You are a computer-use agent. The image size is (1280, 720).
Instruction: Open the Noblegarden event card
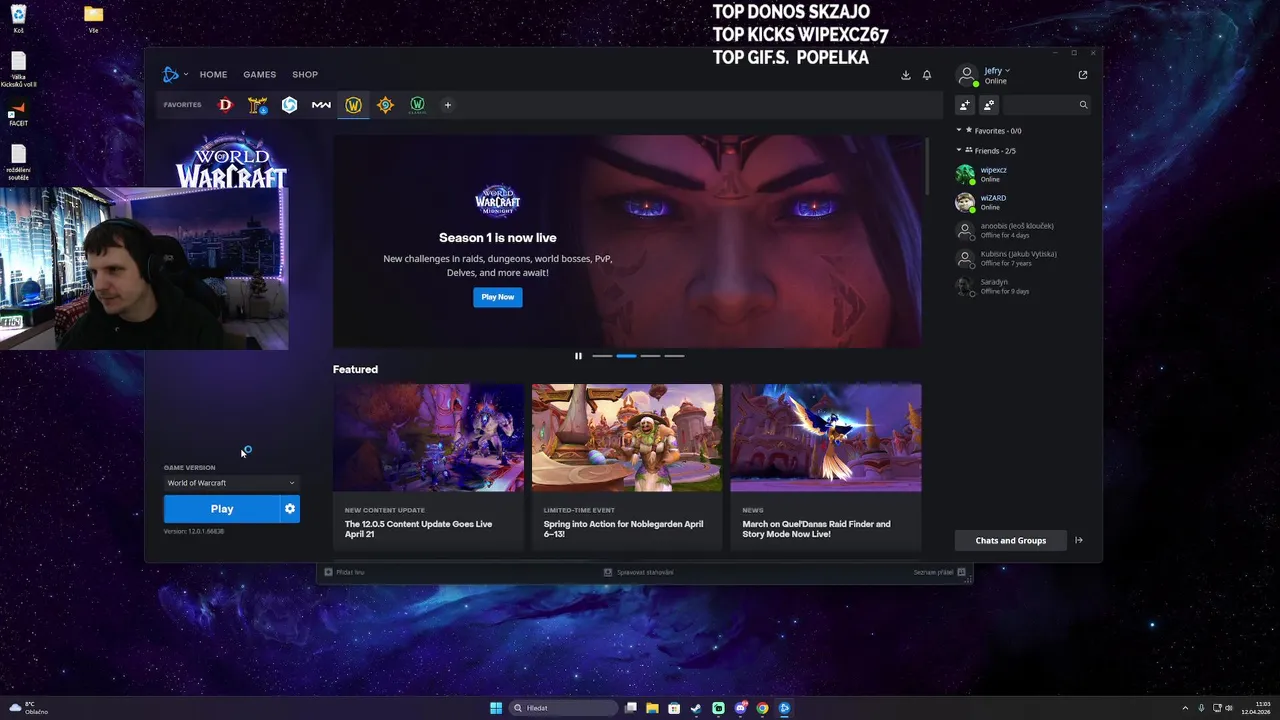tap(627, 466)
